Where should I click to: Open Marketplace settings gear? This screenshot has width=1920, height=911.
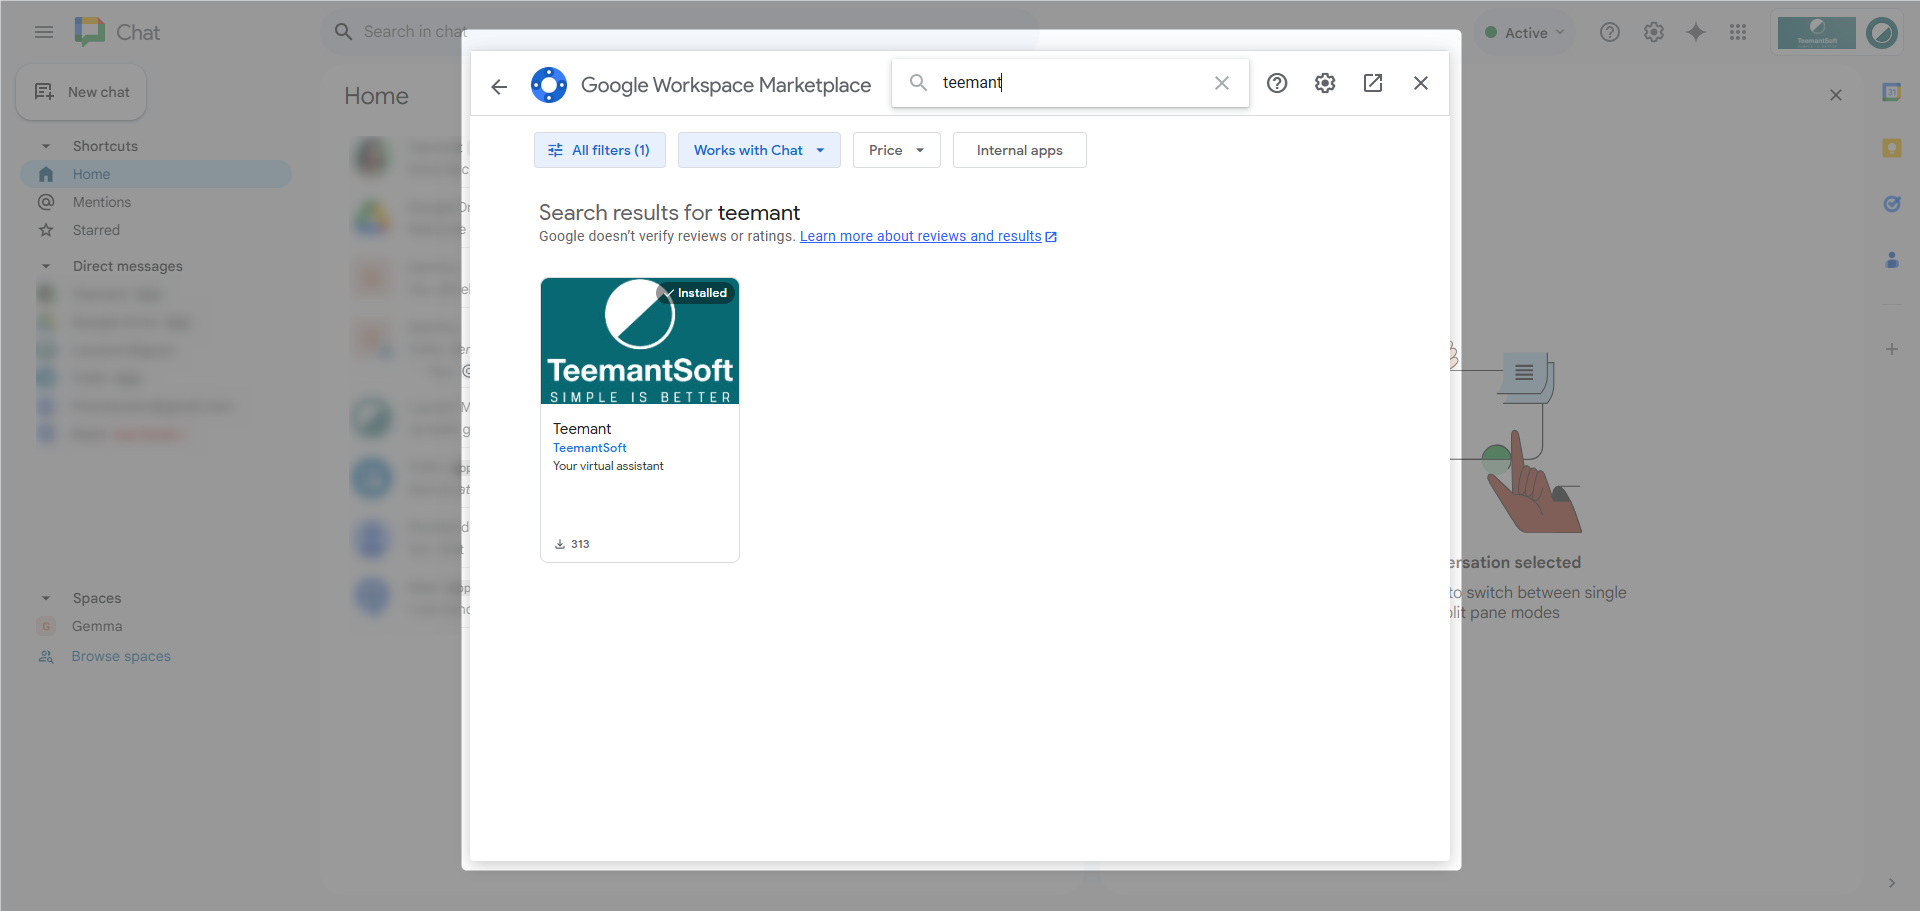coord(1325,83)
